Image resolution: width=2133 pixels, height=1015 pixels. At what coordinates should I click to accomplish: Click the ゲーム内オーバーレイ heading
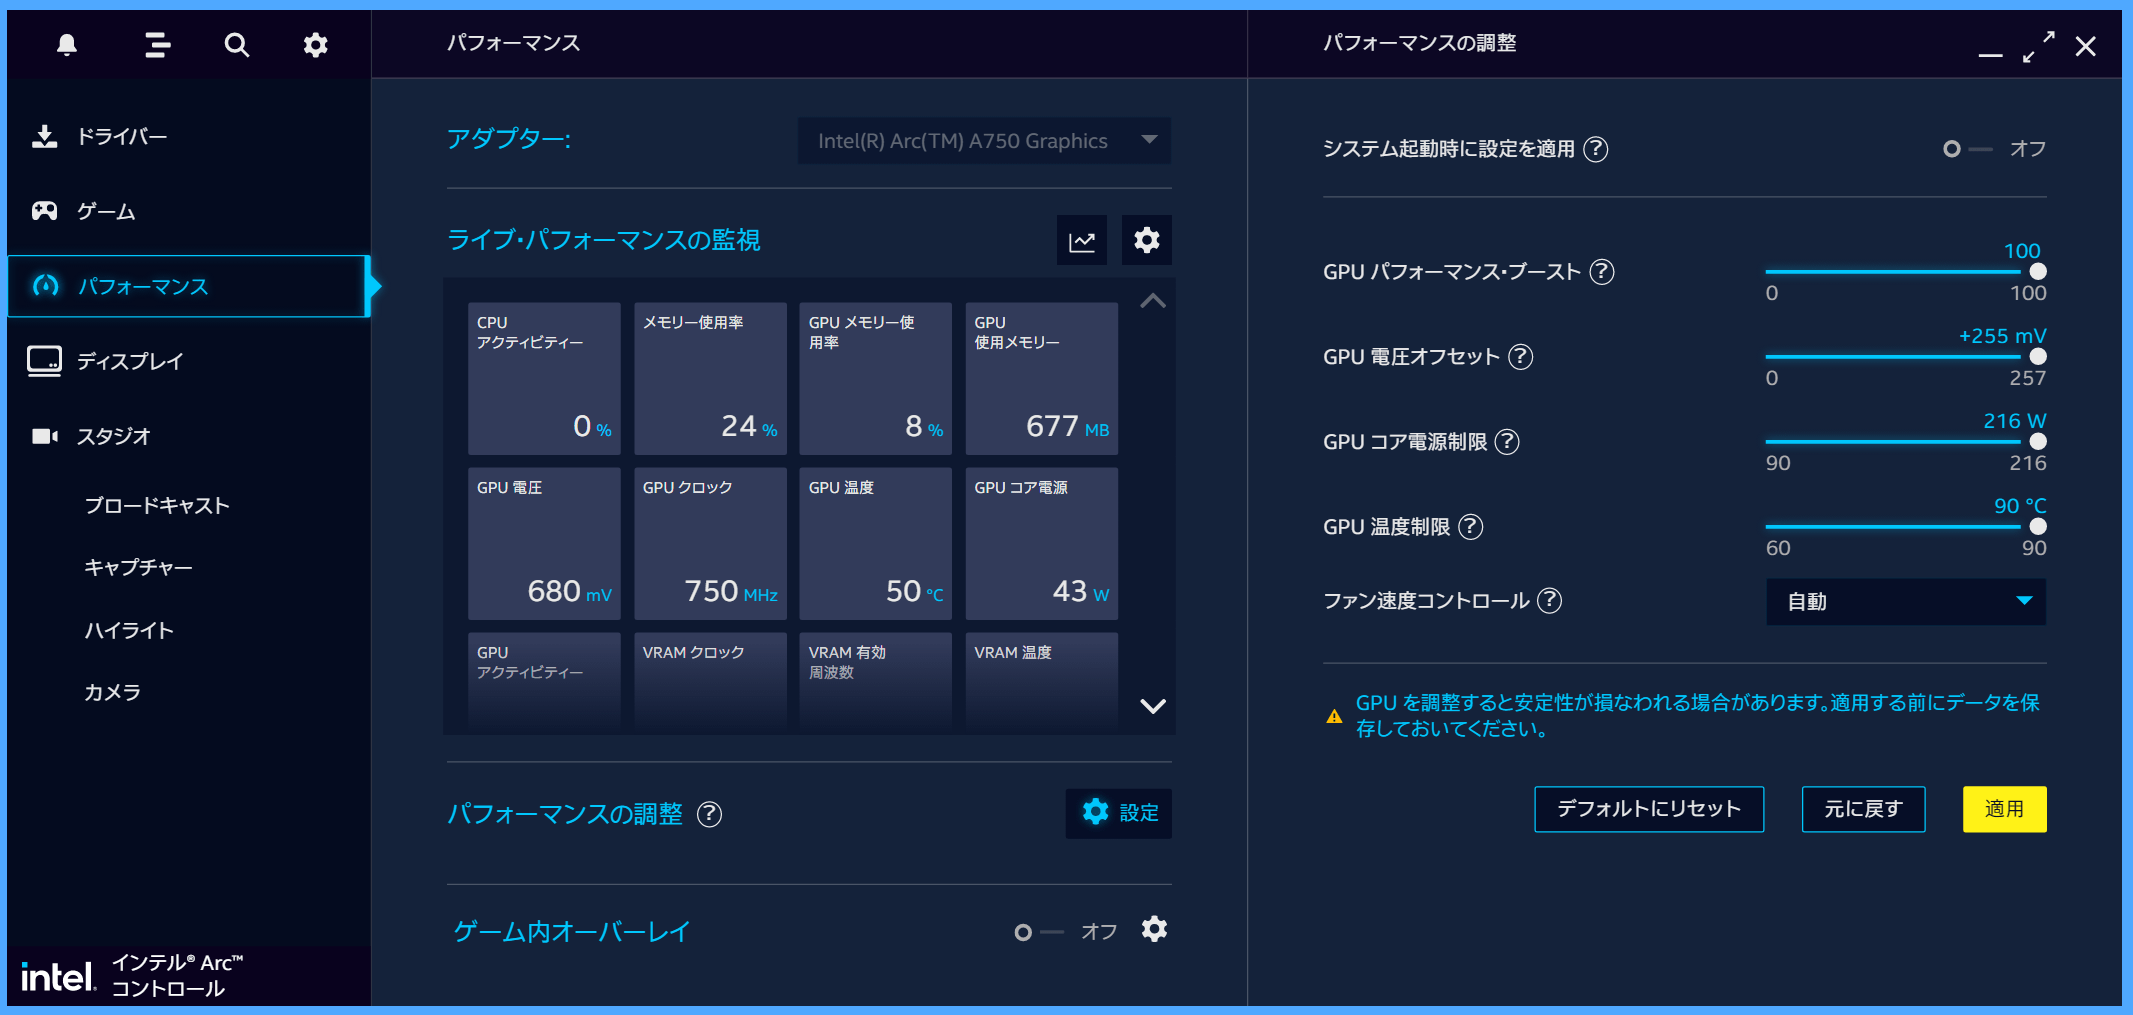point(571,932)
